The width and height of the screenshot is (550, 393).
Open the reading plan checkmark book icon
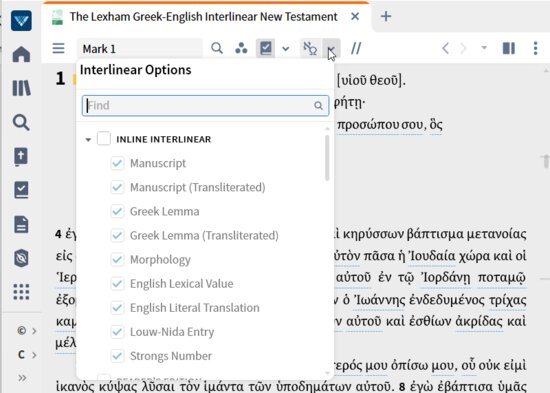[21, 190]
